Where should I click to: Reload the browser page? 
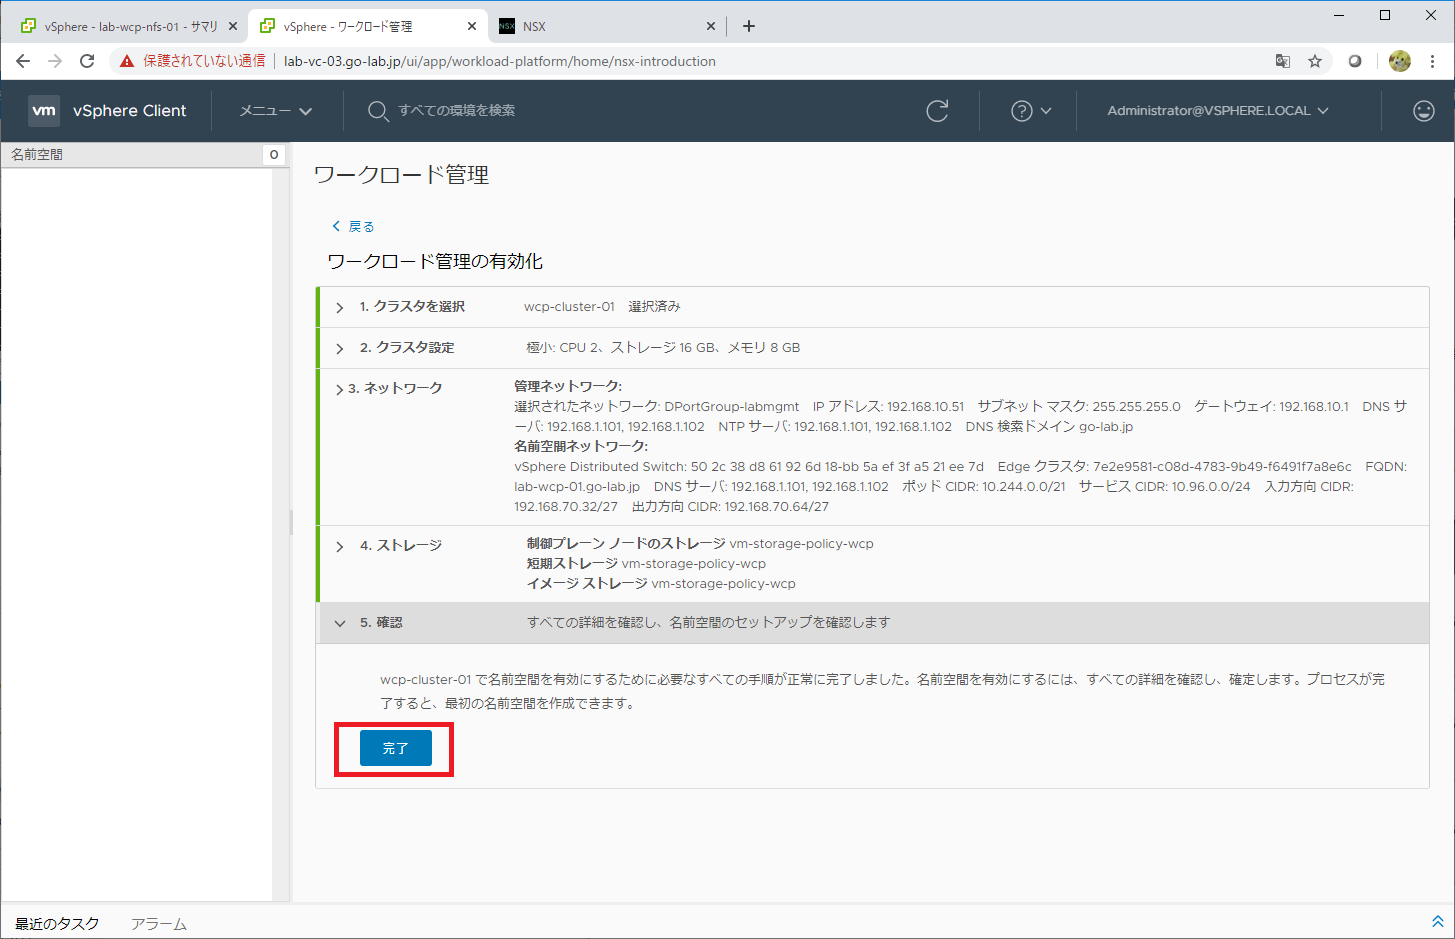click(87, 61)
